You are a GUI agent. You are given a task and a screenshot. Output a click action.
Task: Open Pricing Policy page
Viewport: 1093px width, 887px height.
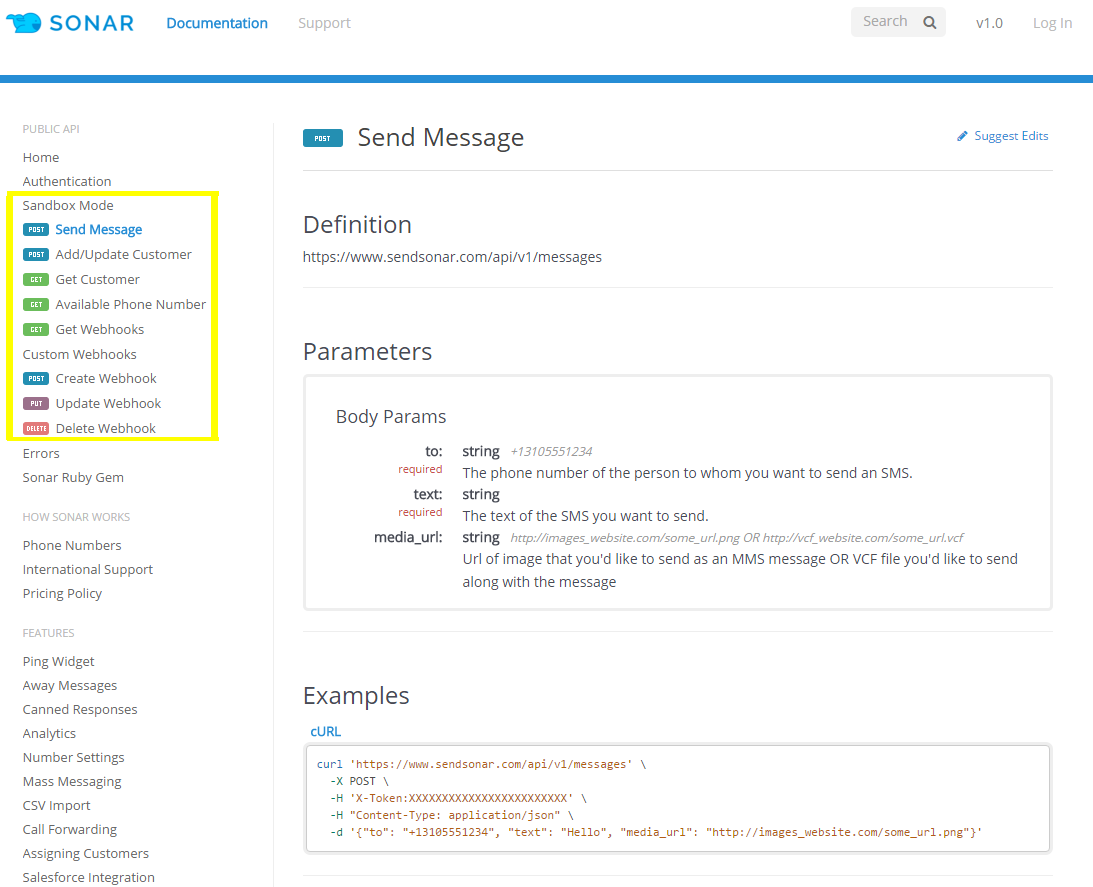click(62, 593)
